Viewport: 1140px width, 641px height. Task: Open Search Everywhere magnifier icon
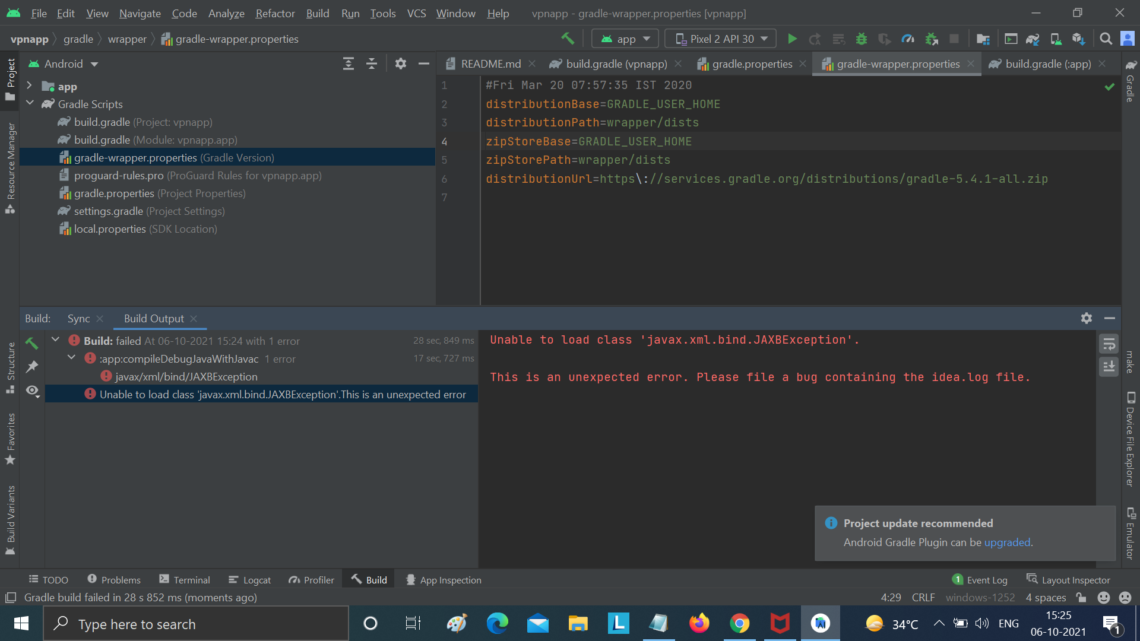[1105, 39]
